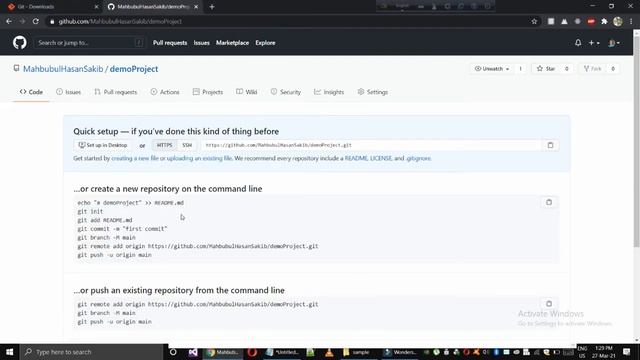Open the Untitled notepad taskbar item
The image size is (640, 360).
[283, 352]
